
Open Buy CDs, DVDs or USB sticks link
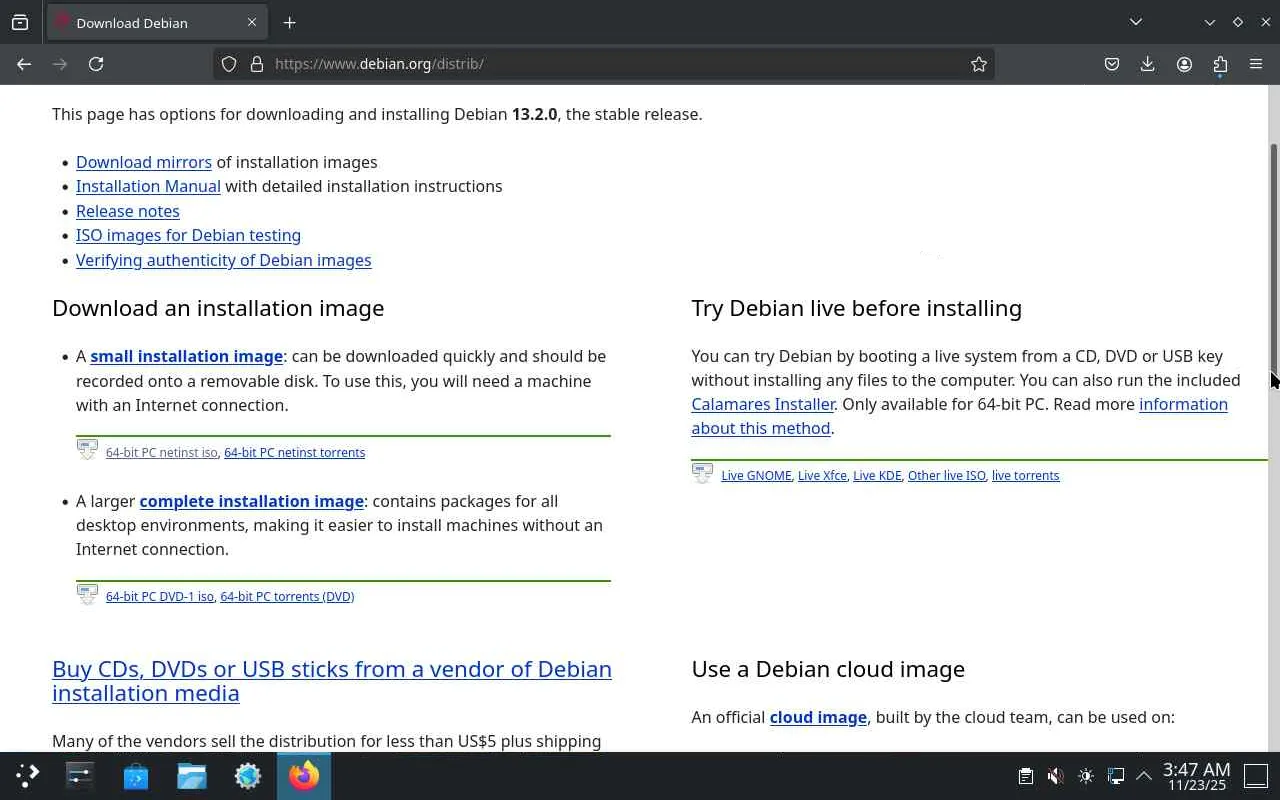pos(332,681)
